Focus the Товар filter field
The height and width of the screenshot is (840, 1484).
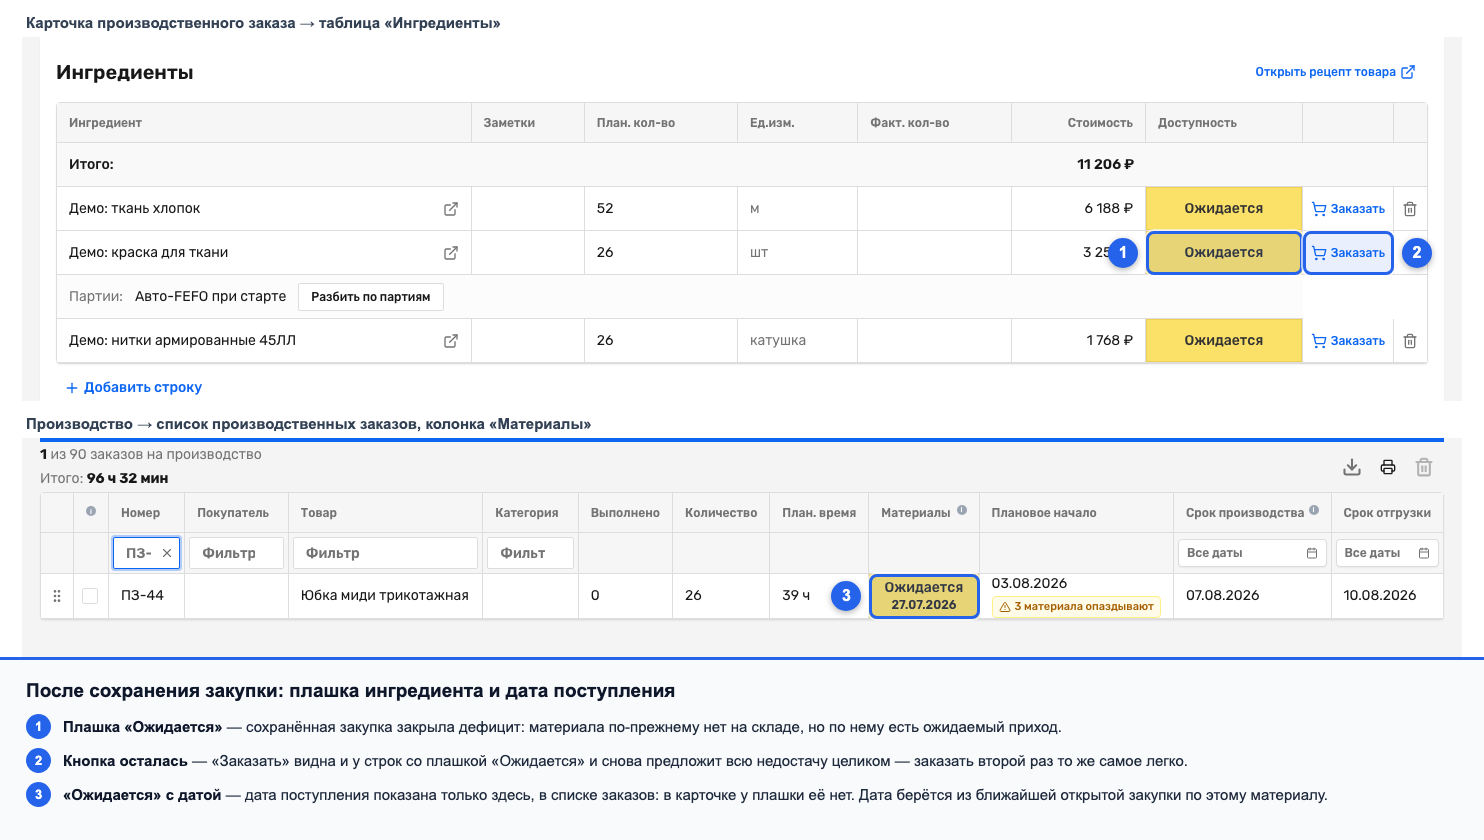(385, 553)
